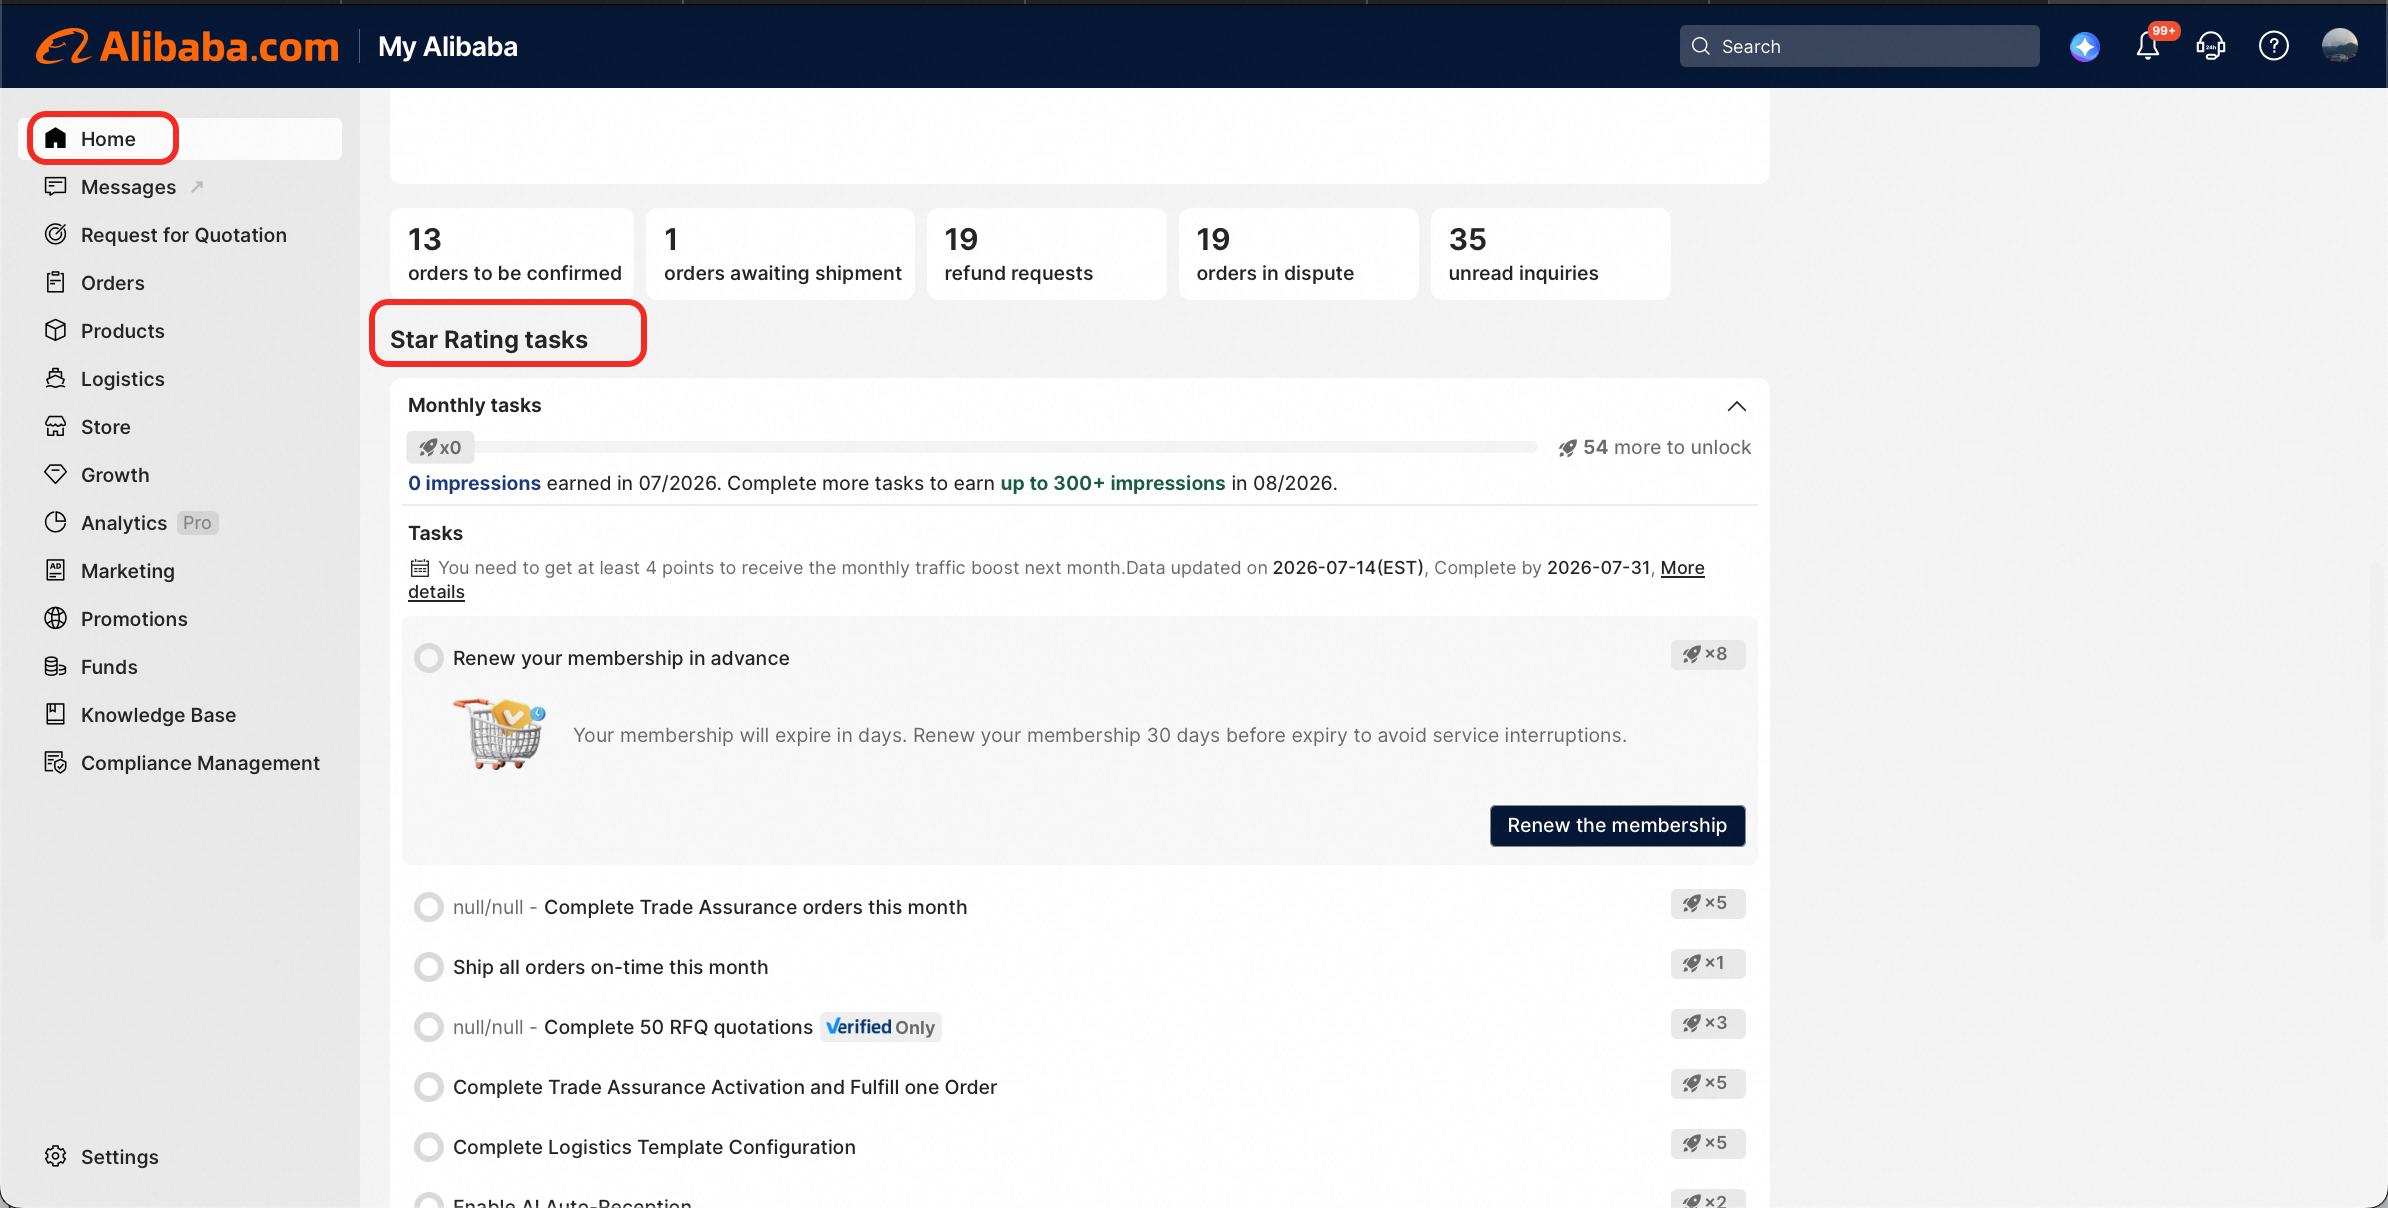
Task: View 19 refund requests card
Action: [1046, 254]
